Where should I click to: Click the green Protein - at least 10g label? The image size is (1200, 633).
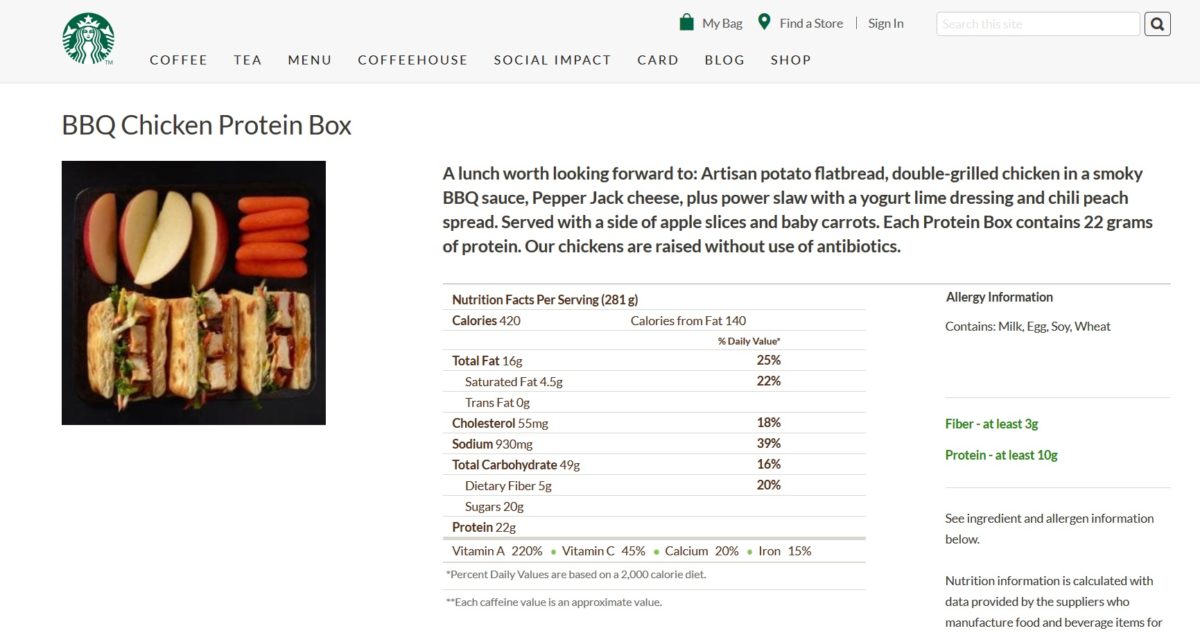click(x=1001, y=455)
